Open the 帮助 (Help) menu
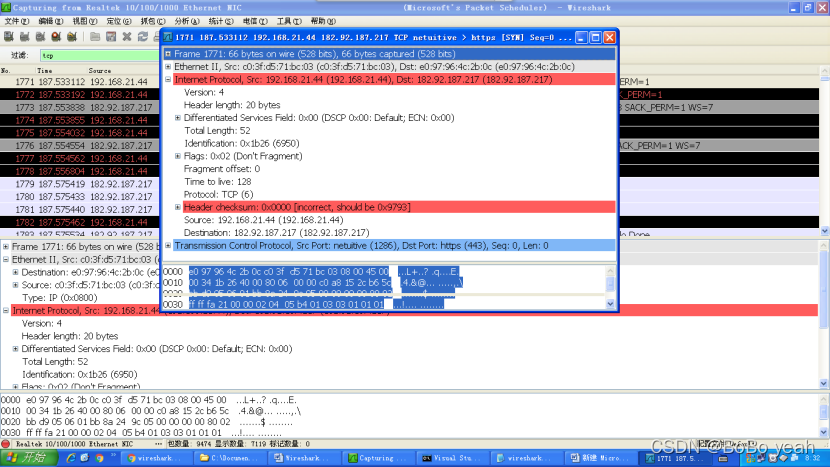Screen dimensions: 830x467 pyautogui.click(x=323, y=21)
